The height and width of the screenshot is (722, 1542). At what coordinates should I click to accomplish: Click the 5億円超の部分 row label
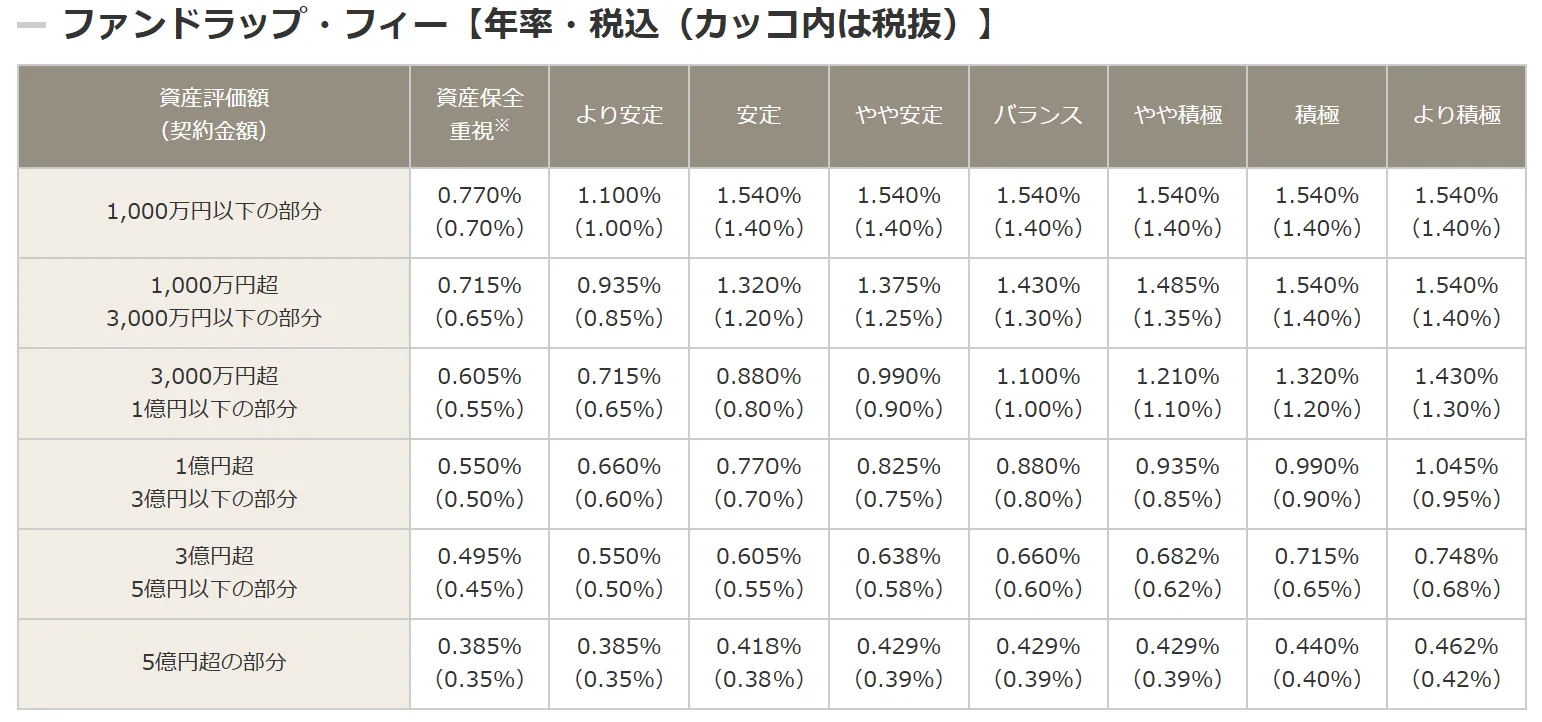[x=214, y=662]
